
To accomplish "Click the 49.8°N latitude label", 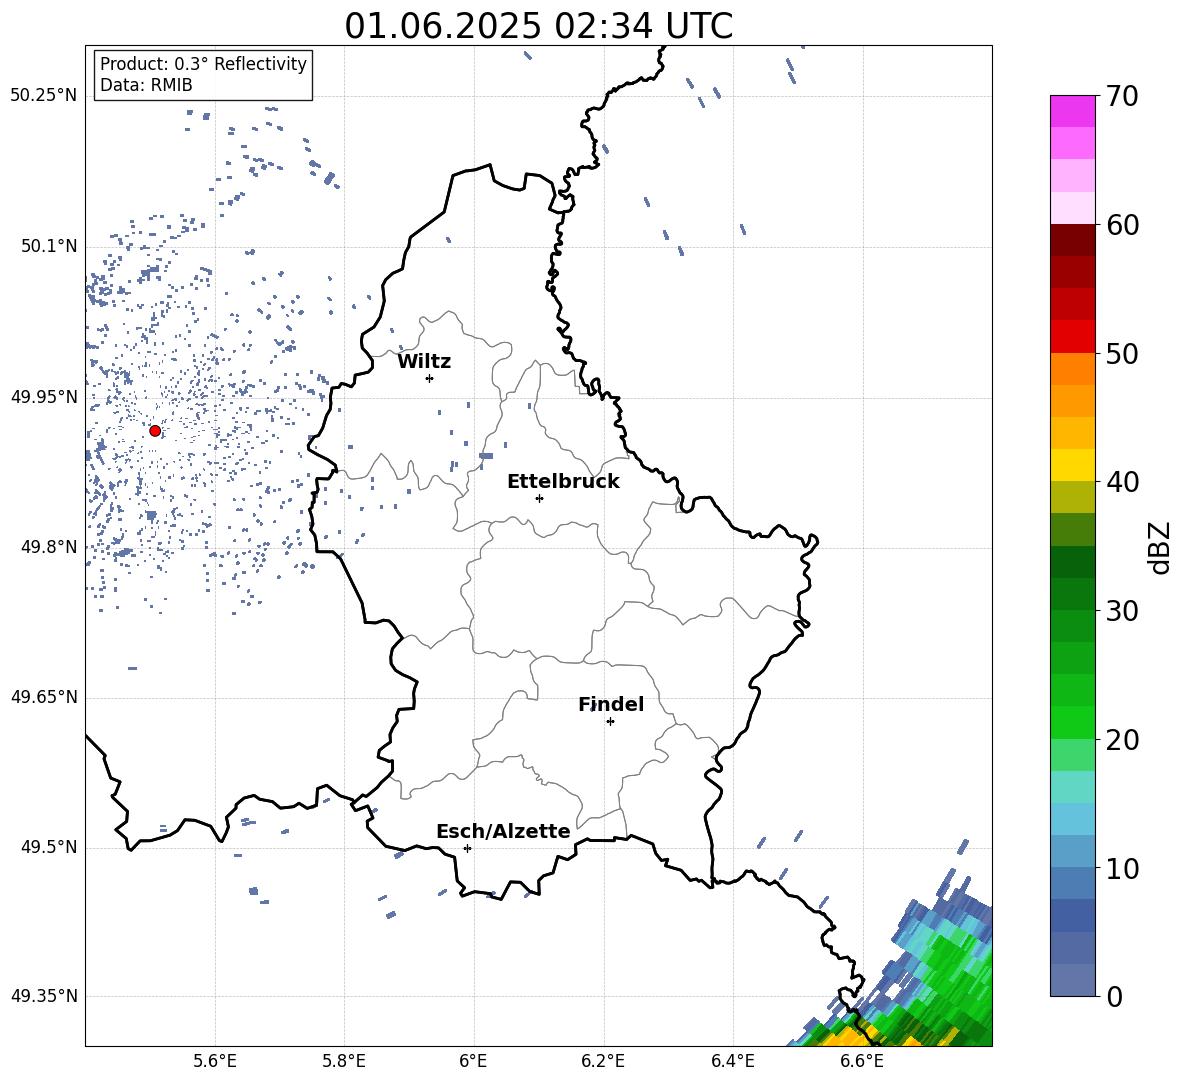I will click(49, 547).
